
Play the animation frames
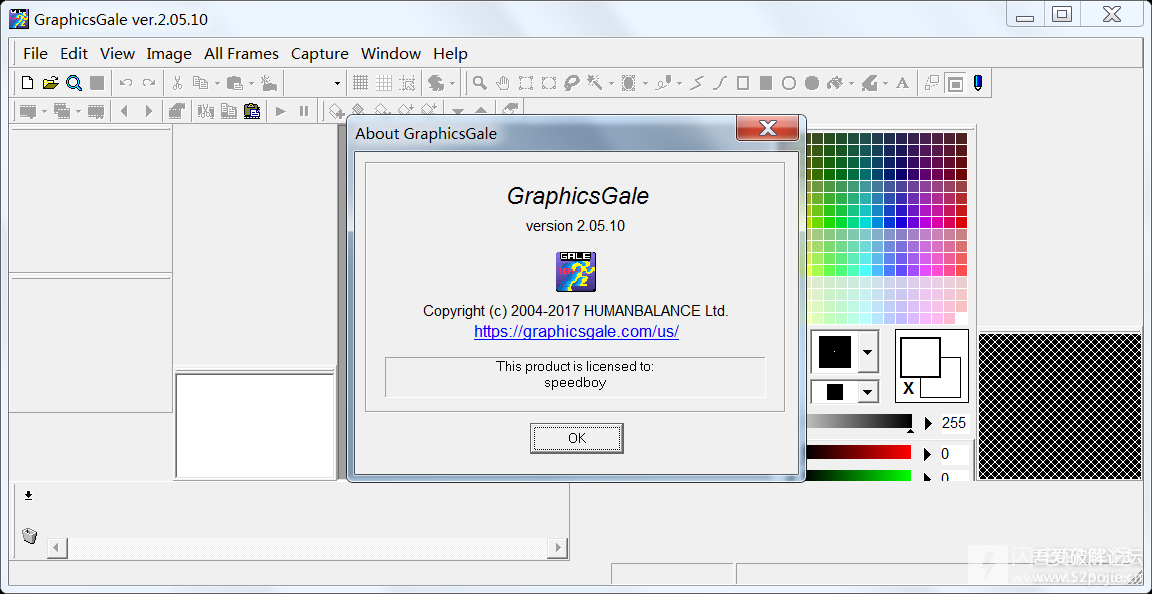click(281, 111)
